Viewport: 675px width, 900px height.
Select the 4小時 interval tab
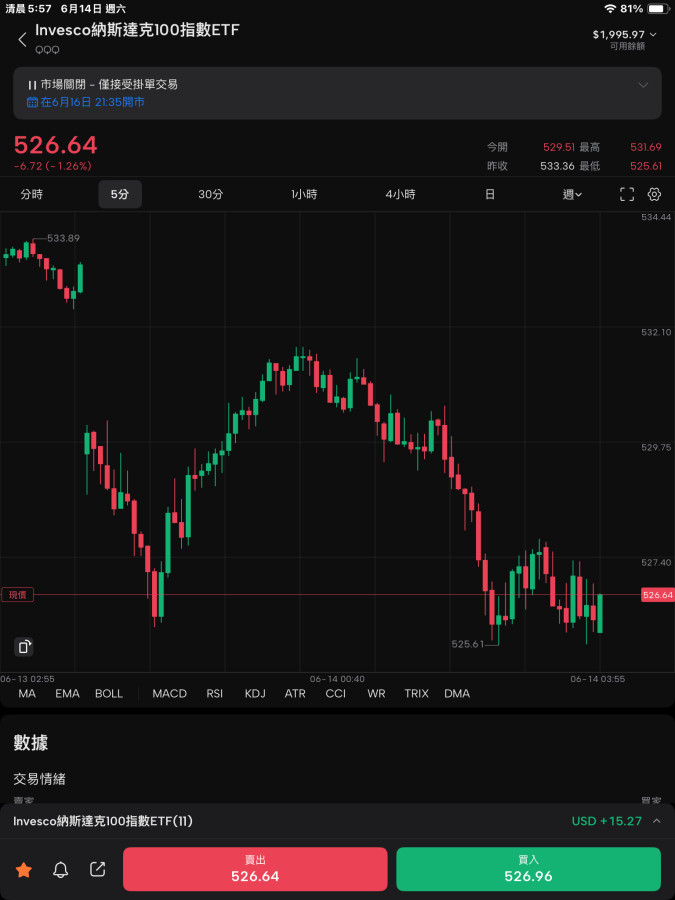[x=400, y=195]
